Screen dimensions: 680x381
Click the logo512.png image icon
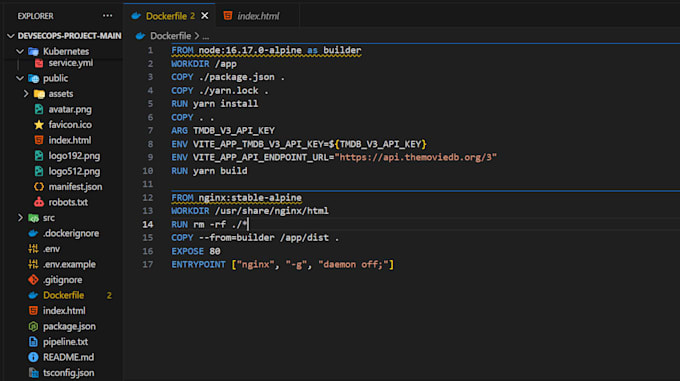39,172
